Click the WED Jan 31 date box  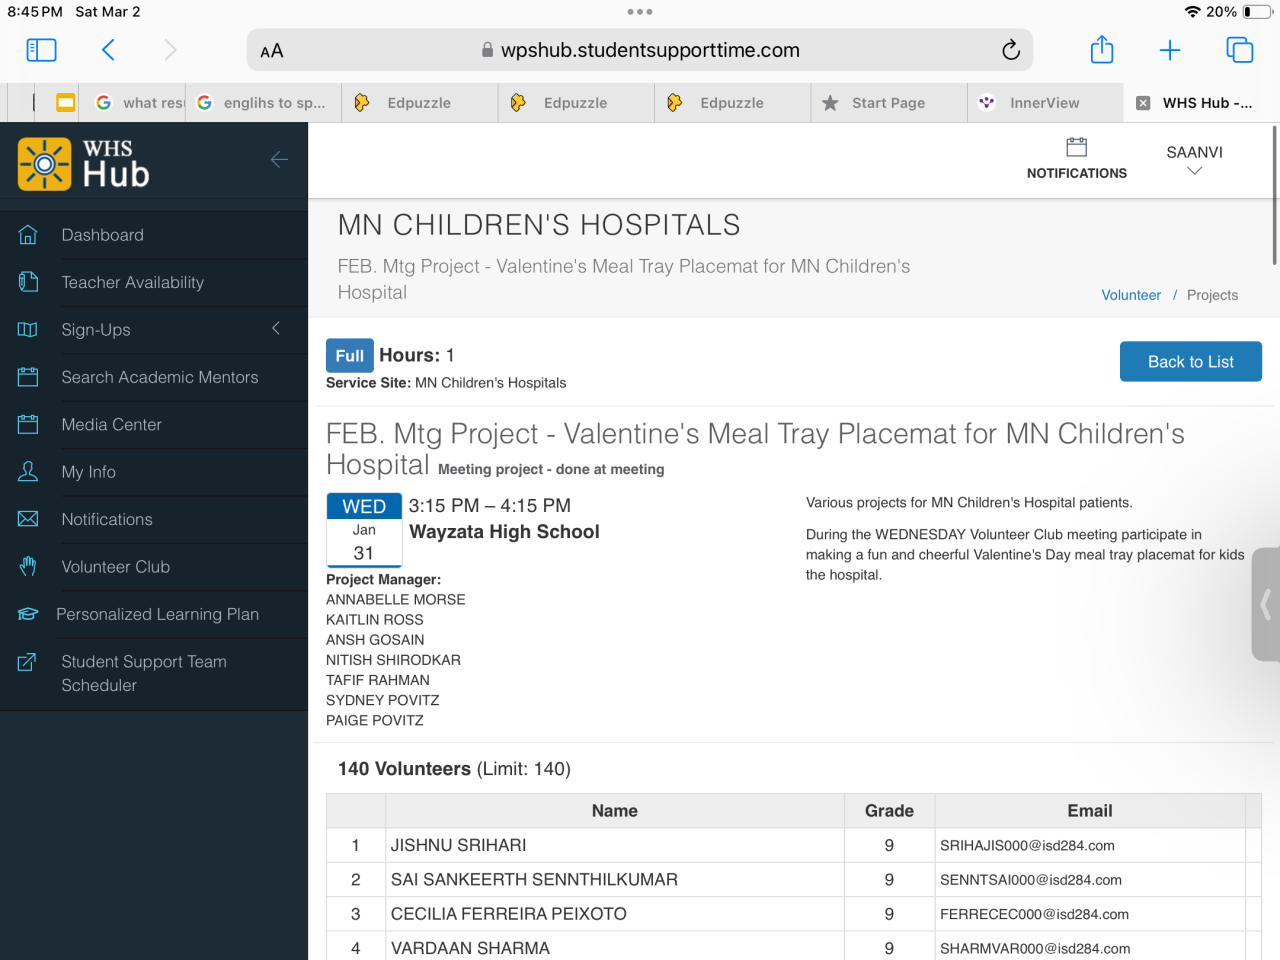(364, 530)
